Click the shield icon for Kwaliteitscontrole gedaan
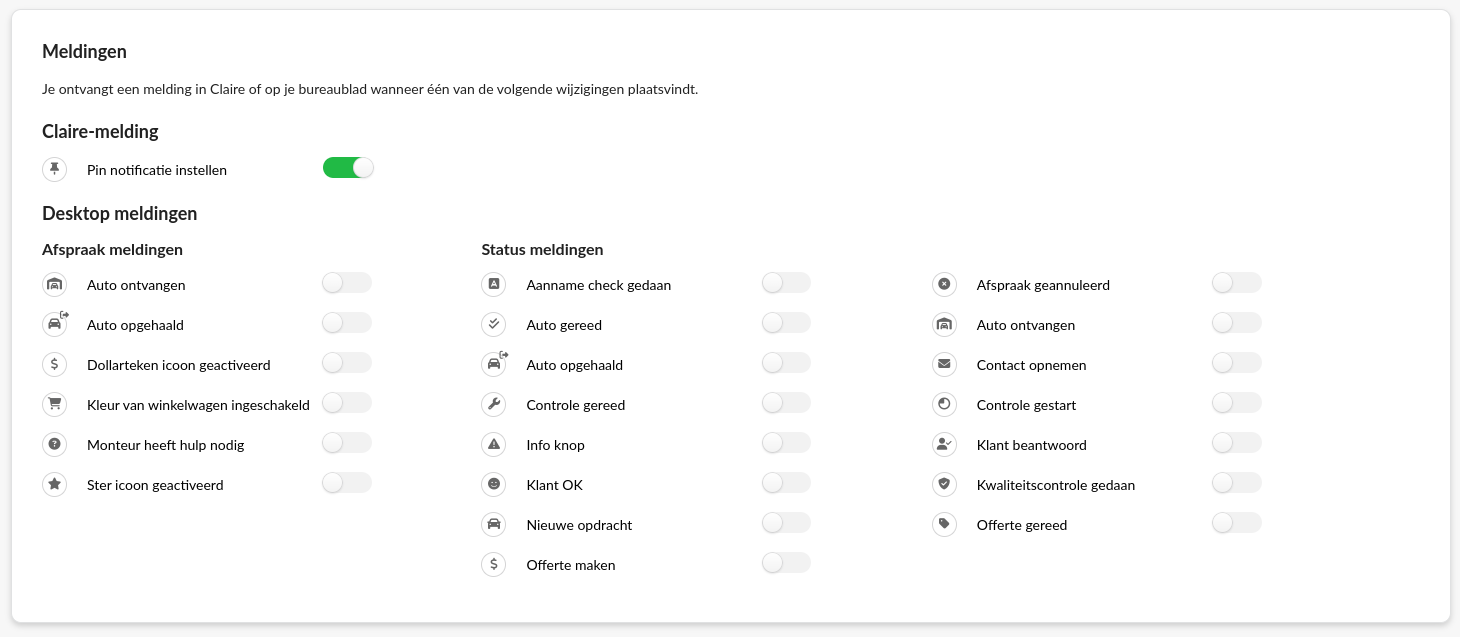Image resolution: width=1460 pixels, height=637 pixels. point(943,484)
